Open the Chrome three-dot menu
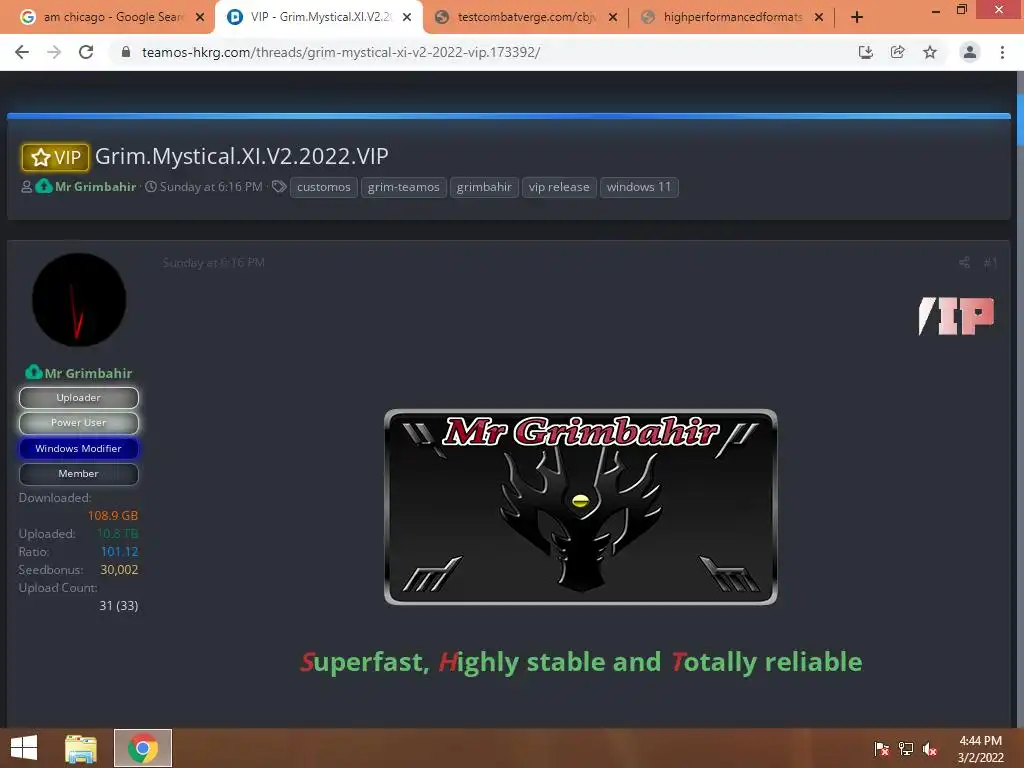 pos(1002,52)
